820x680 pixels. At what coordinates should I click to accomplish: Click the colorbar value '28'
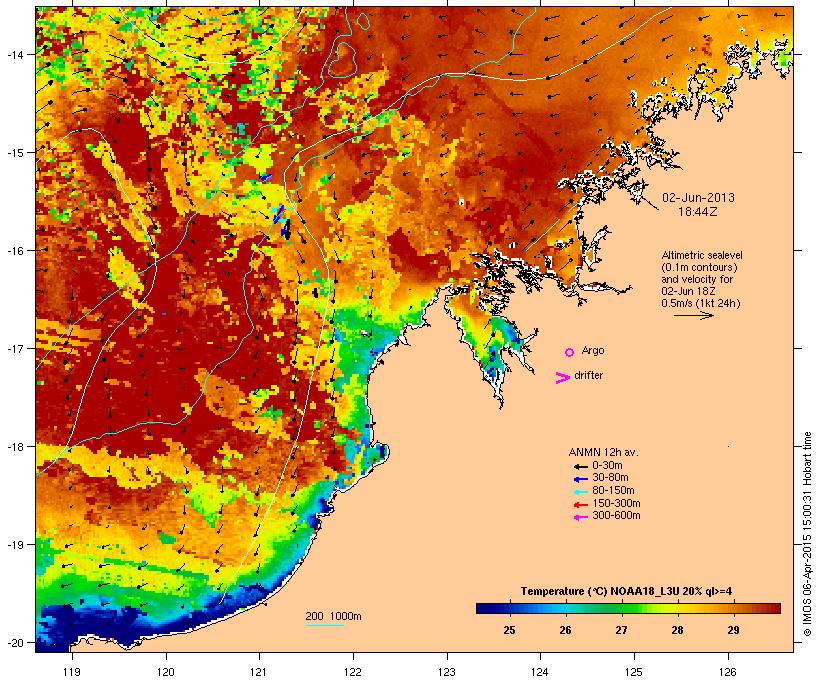[x=677, y=630]
